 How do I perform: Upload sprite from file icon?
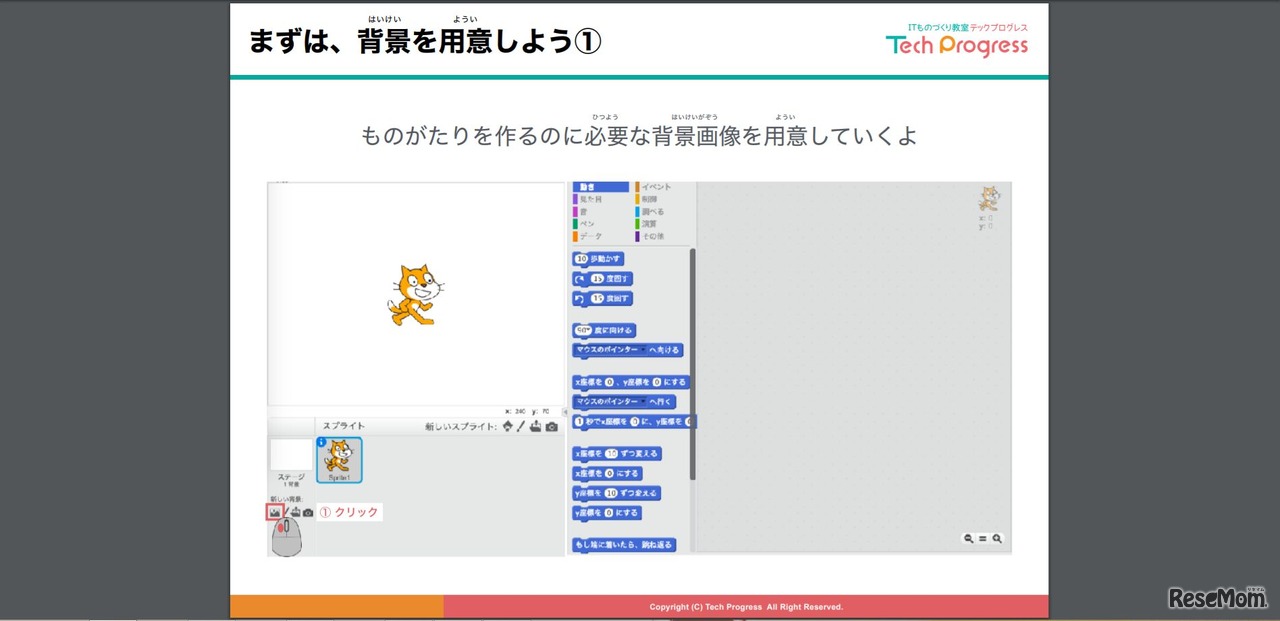point(535,427)
